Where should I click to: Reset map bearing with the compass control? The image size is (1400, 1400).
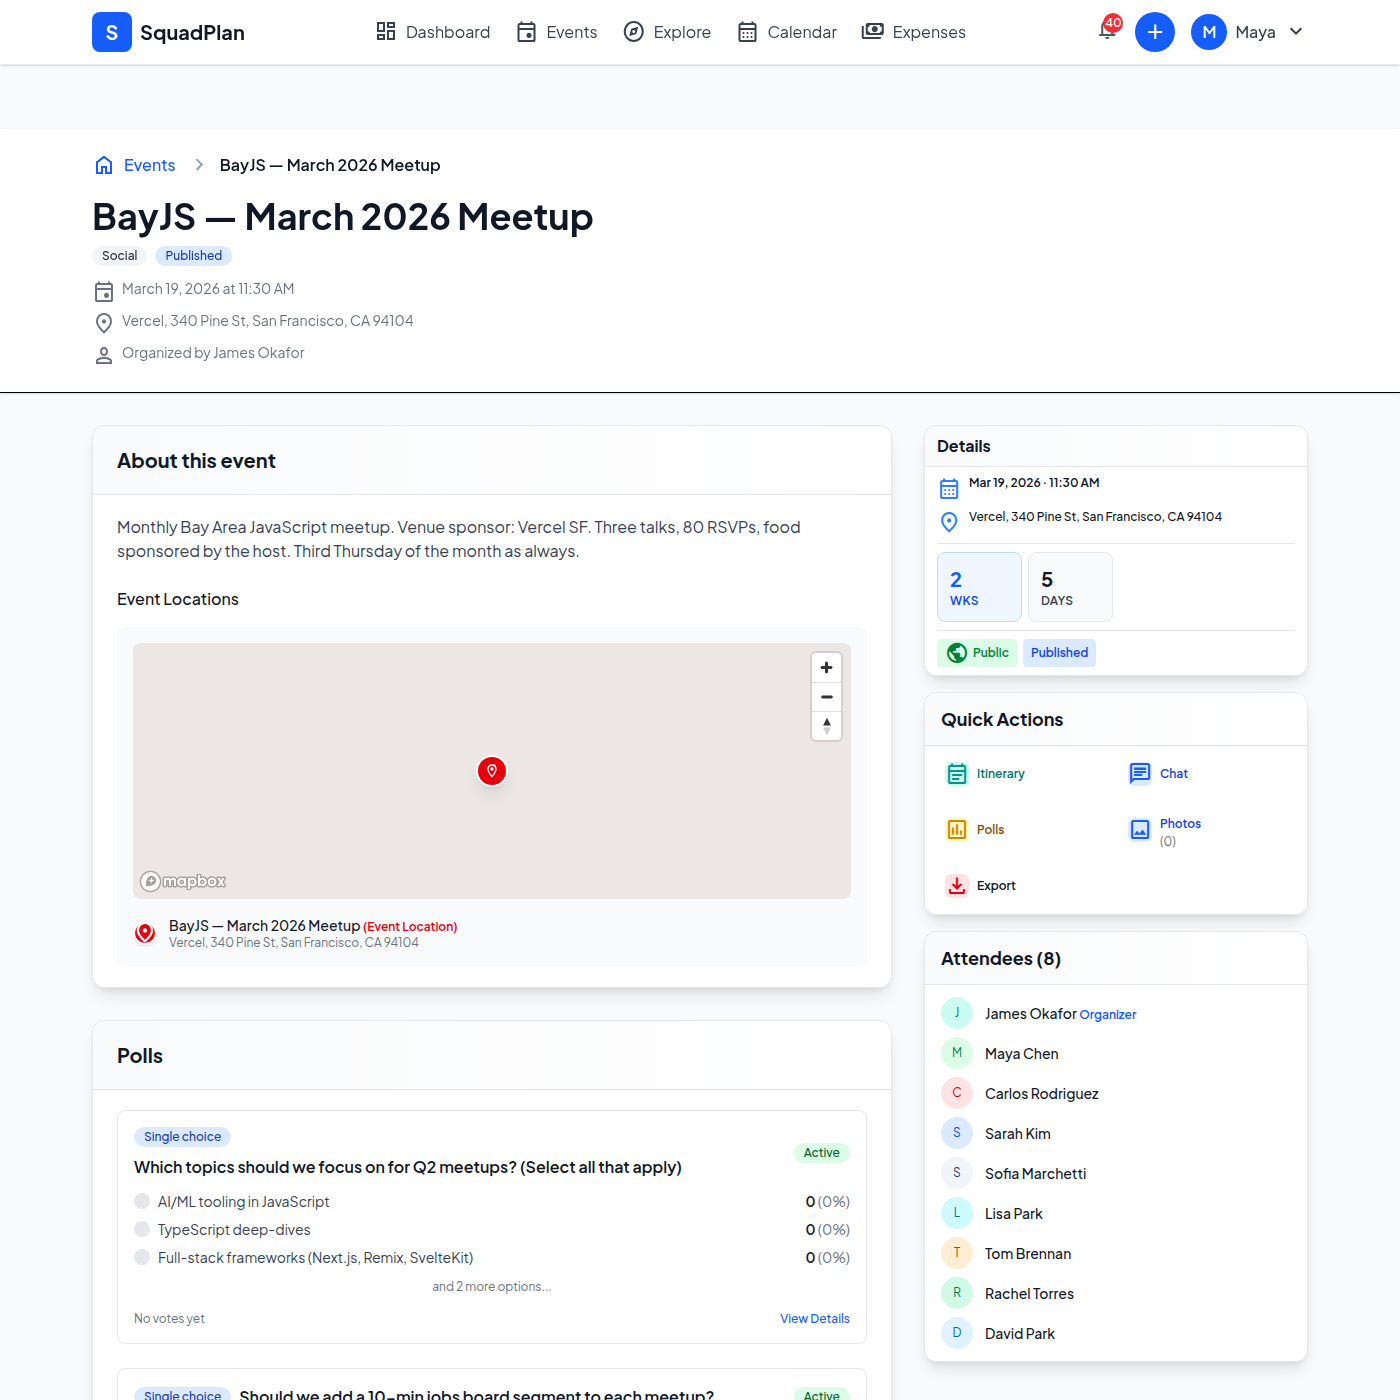click(x=826, y=726)
